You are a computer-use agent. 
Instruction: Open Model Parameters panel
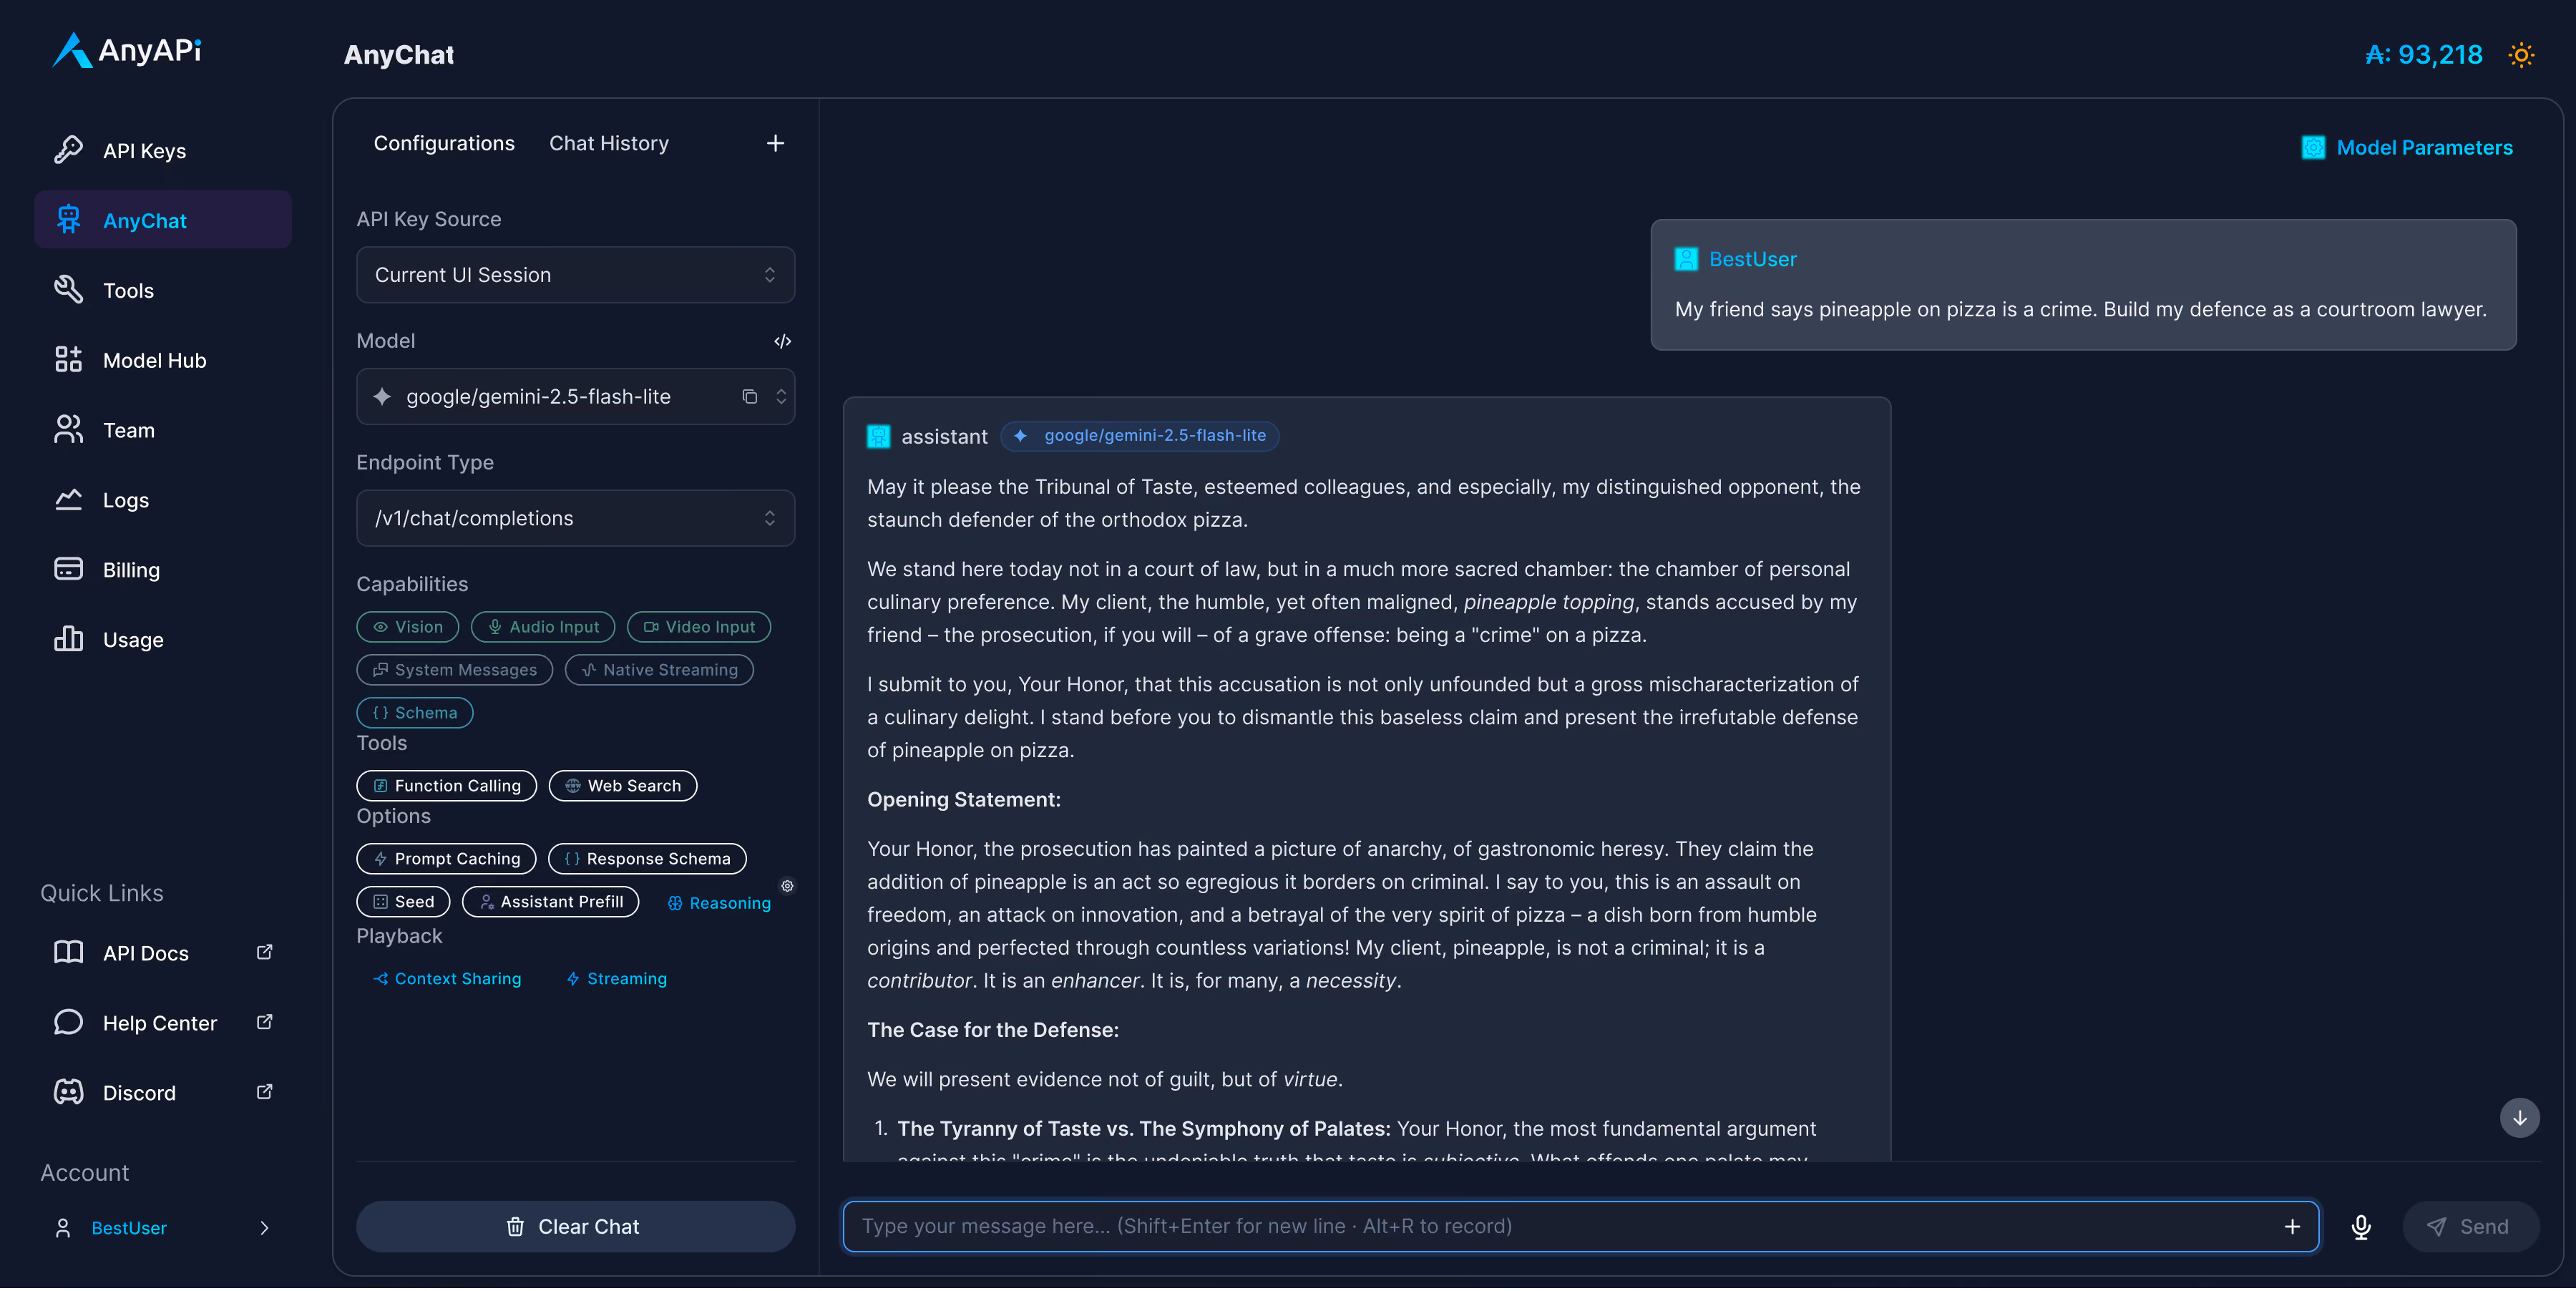2406,148
